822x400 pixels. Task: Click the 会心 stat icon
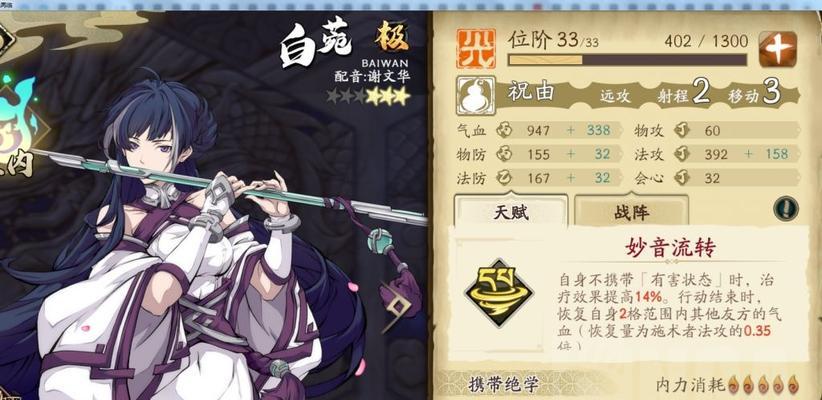pyautogui.click(x=682, y=178)
